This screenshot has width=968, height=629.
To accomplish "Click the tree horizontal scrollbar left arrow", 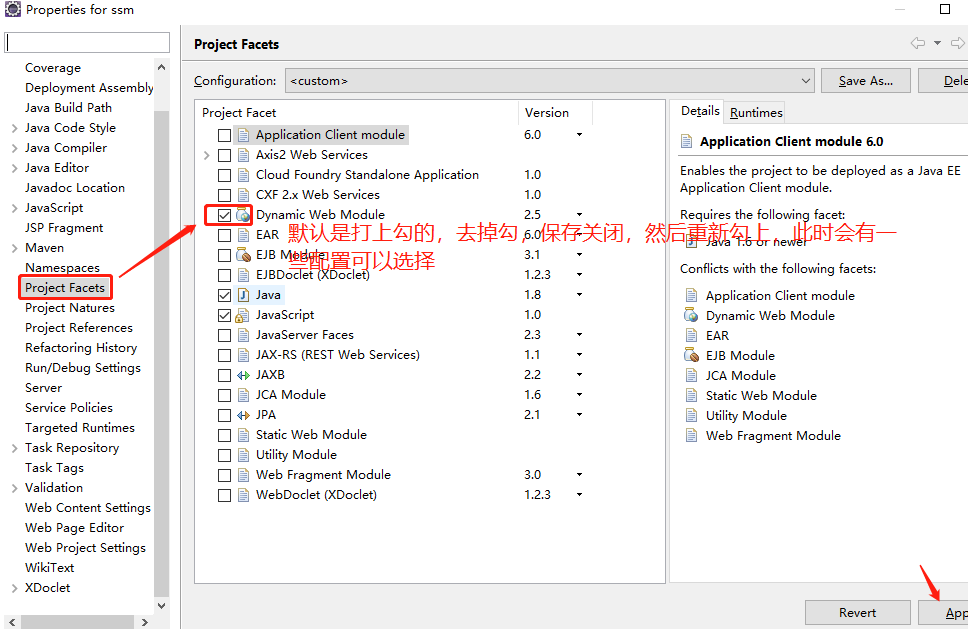I will coord(12,622).
